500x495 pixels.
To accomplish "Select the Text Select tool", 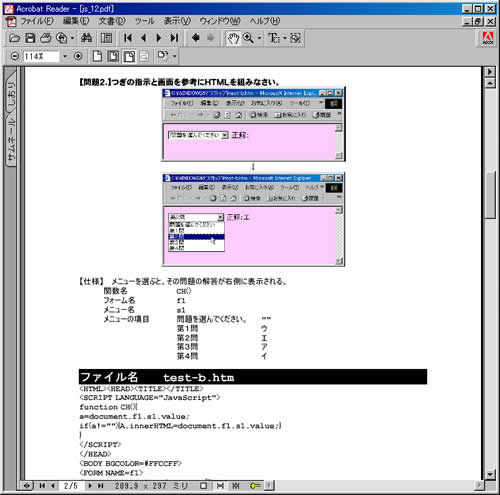I will click(x=274, y=38).
